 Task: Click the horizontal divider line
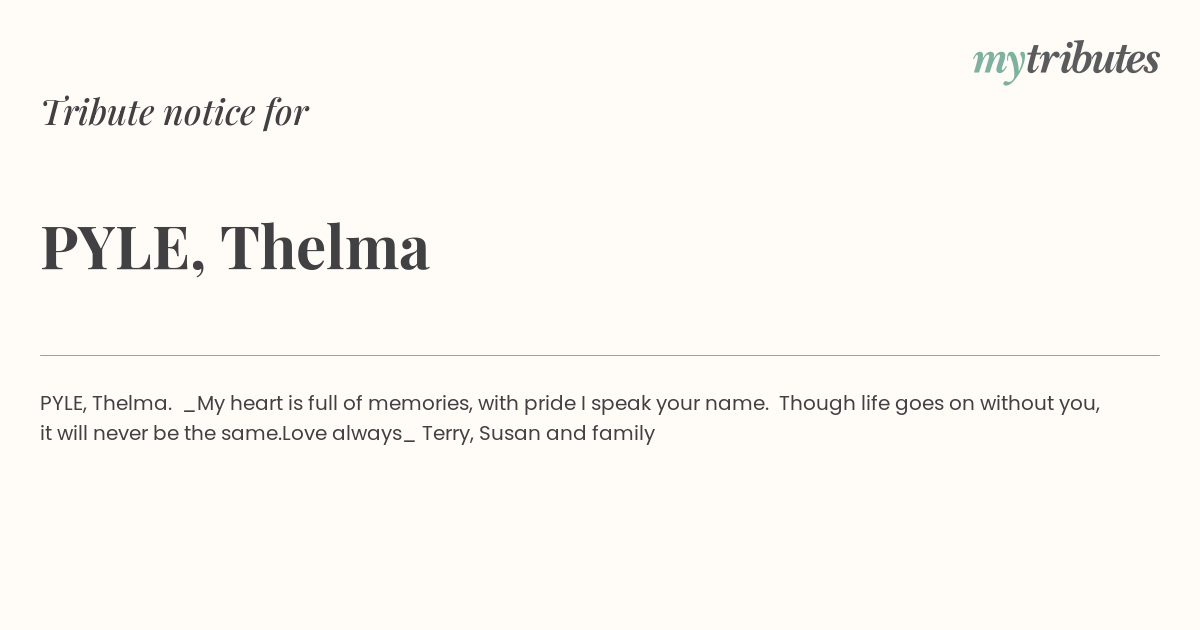[x=600, y=355]
